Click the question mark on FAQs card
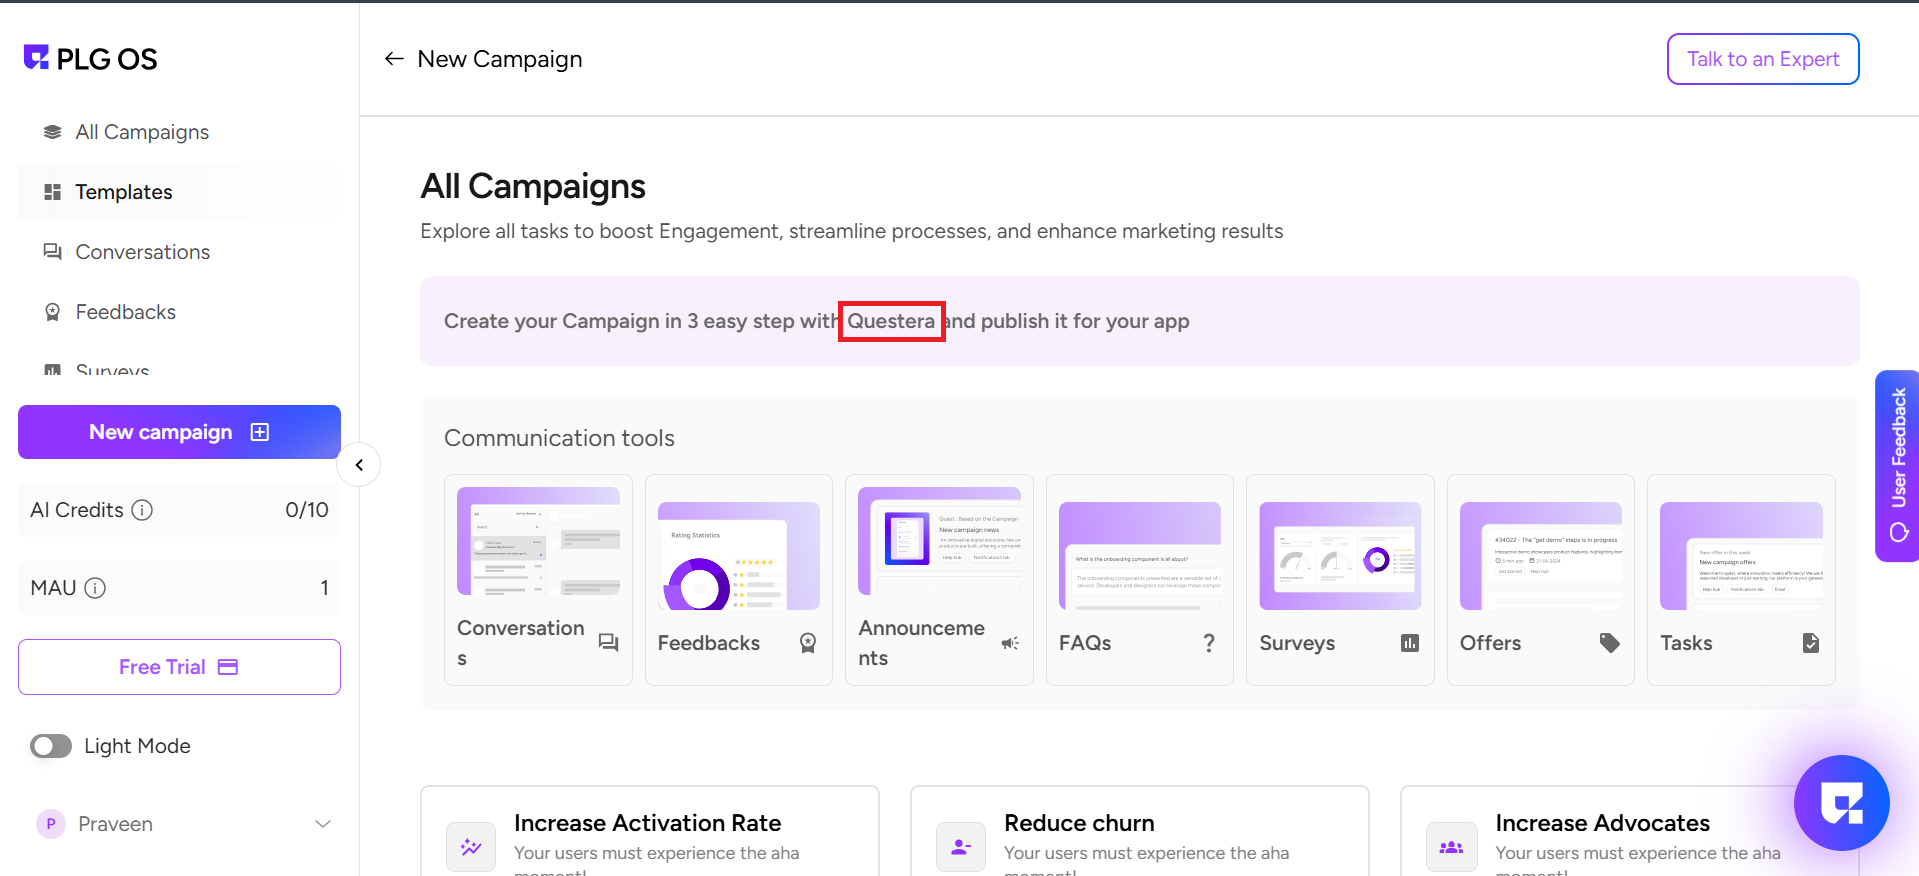The width and height of the screenshot is (1919, 876). (x=1209, y=643)
